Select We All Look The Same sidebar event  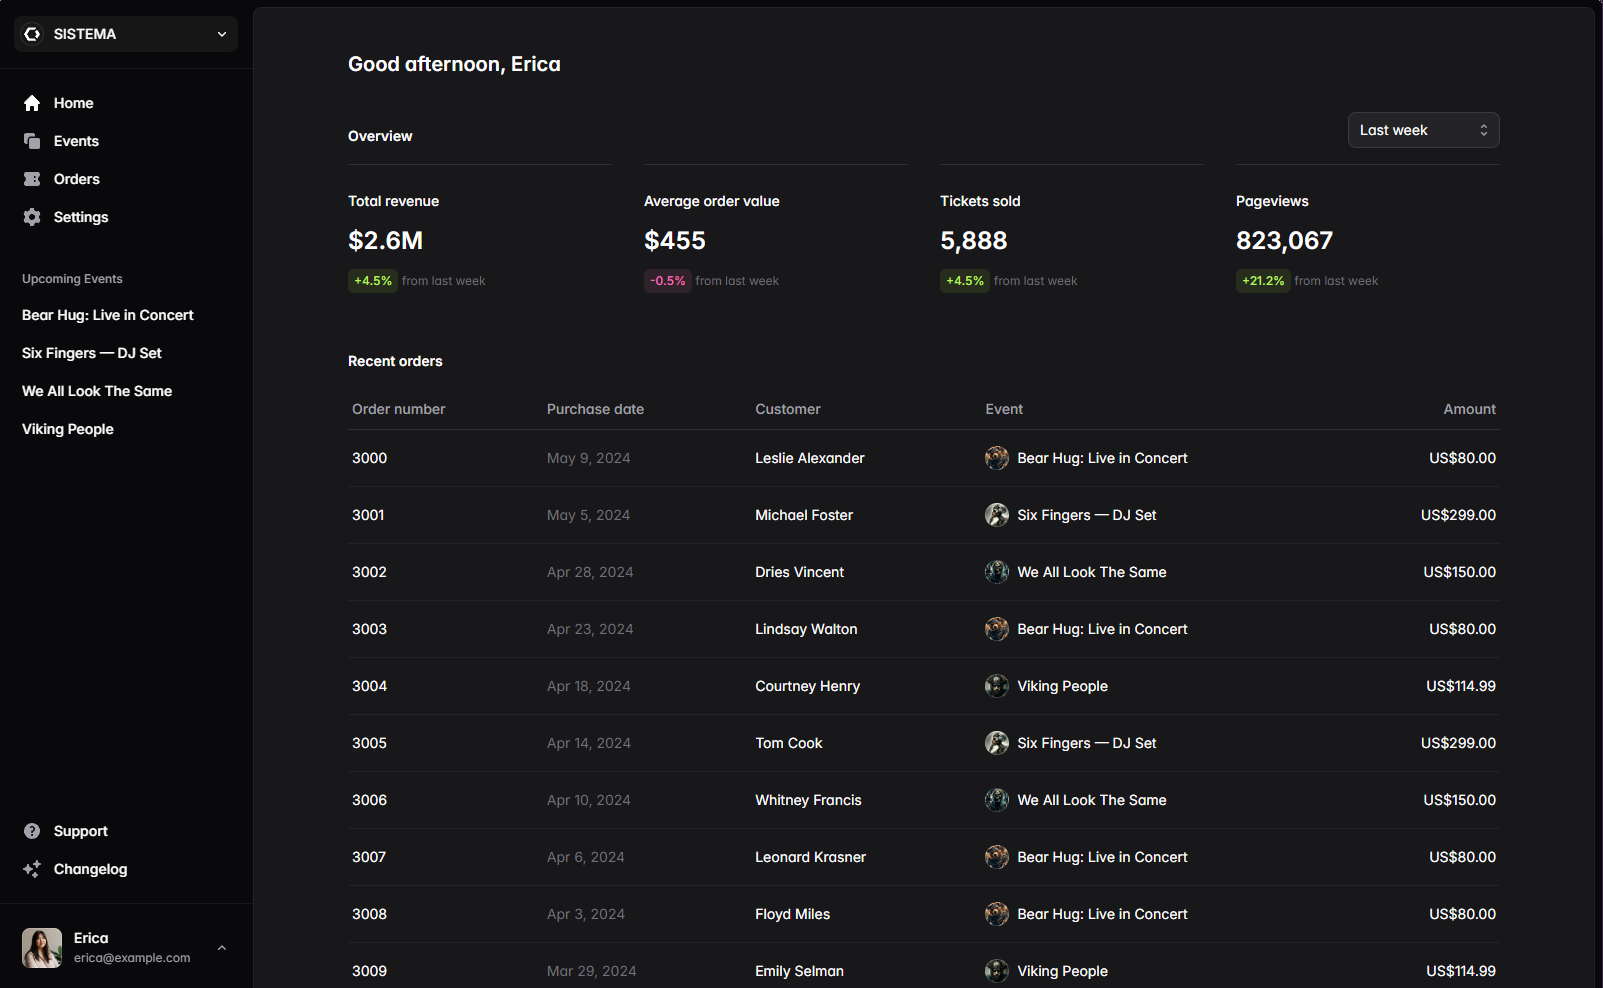click(x=97, y=391)
